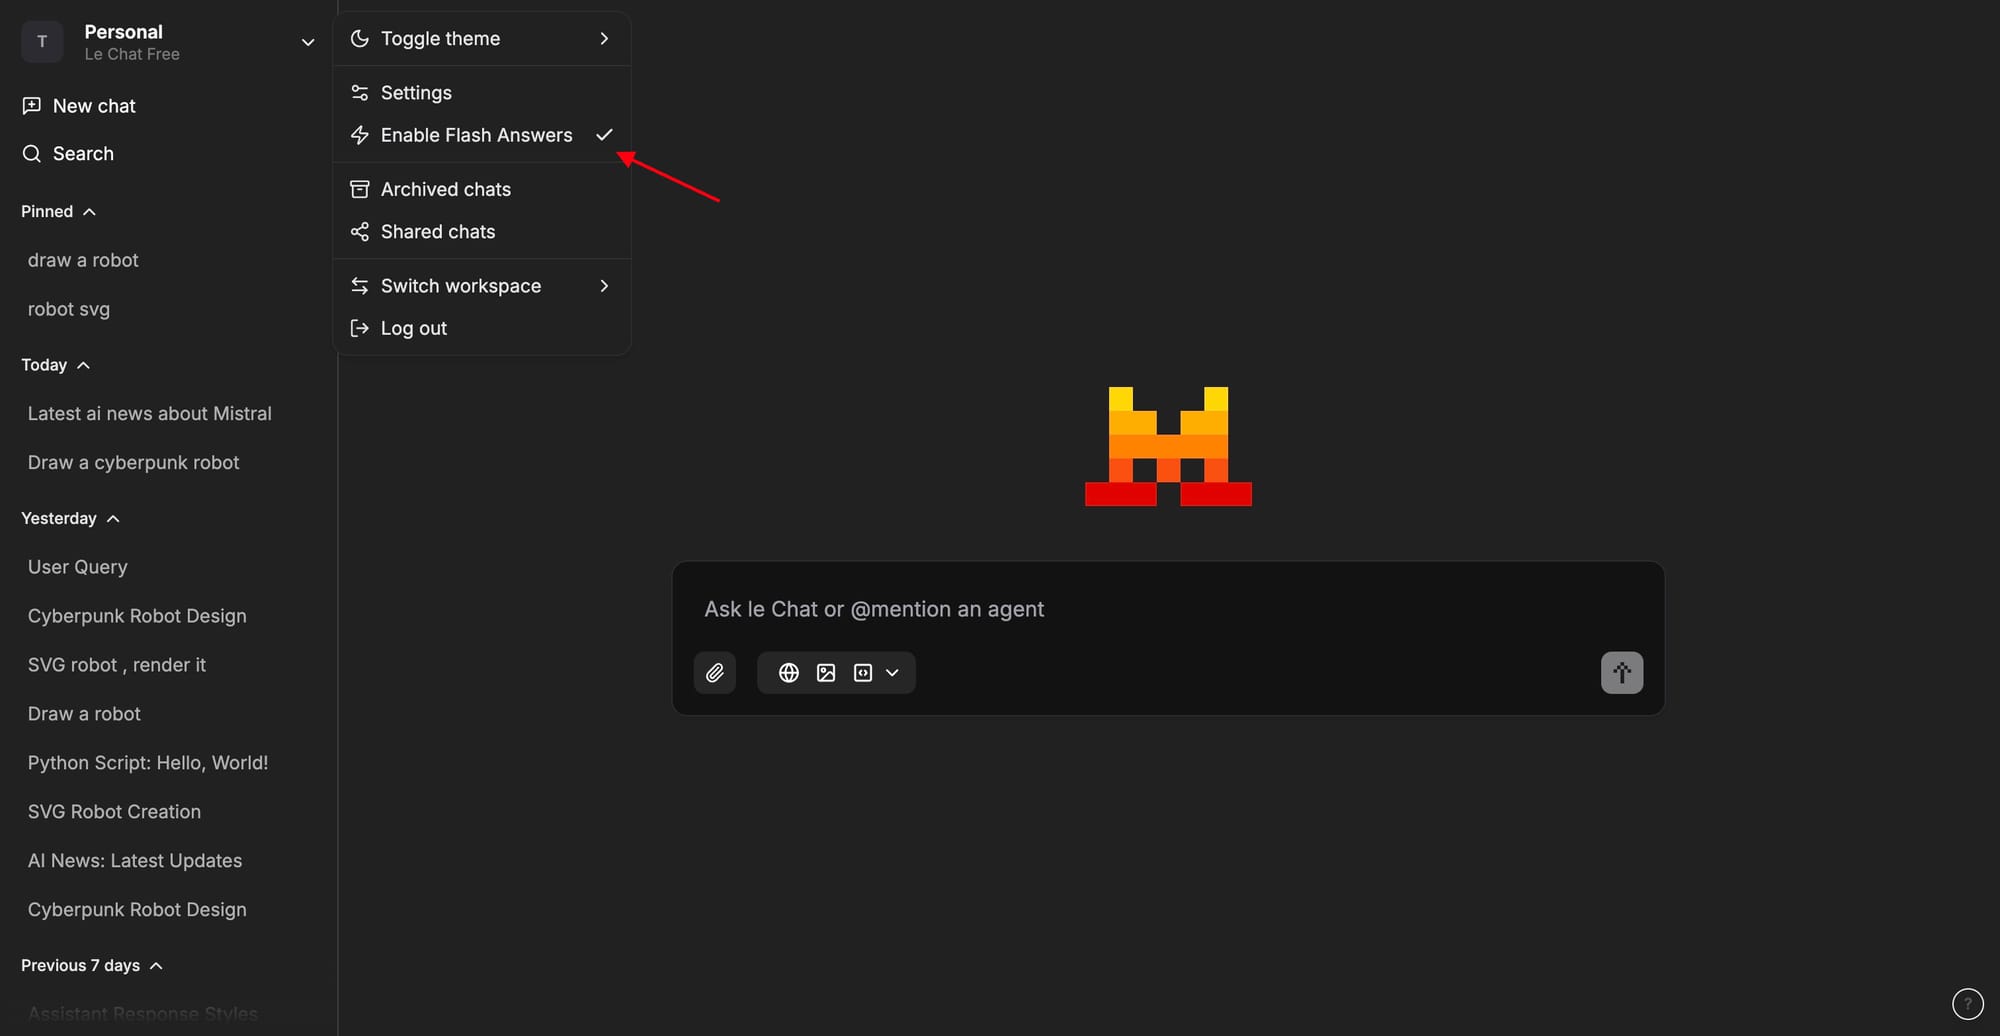Click the Settings sliders icon
The width and height of the screenshot is (2000, 1036).
pyautogui.click(x=360, y=93)
